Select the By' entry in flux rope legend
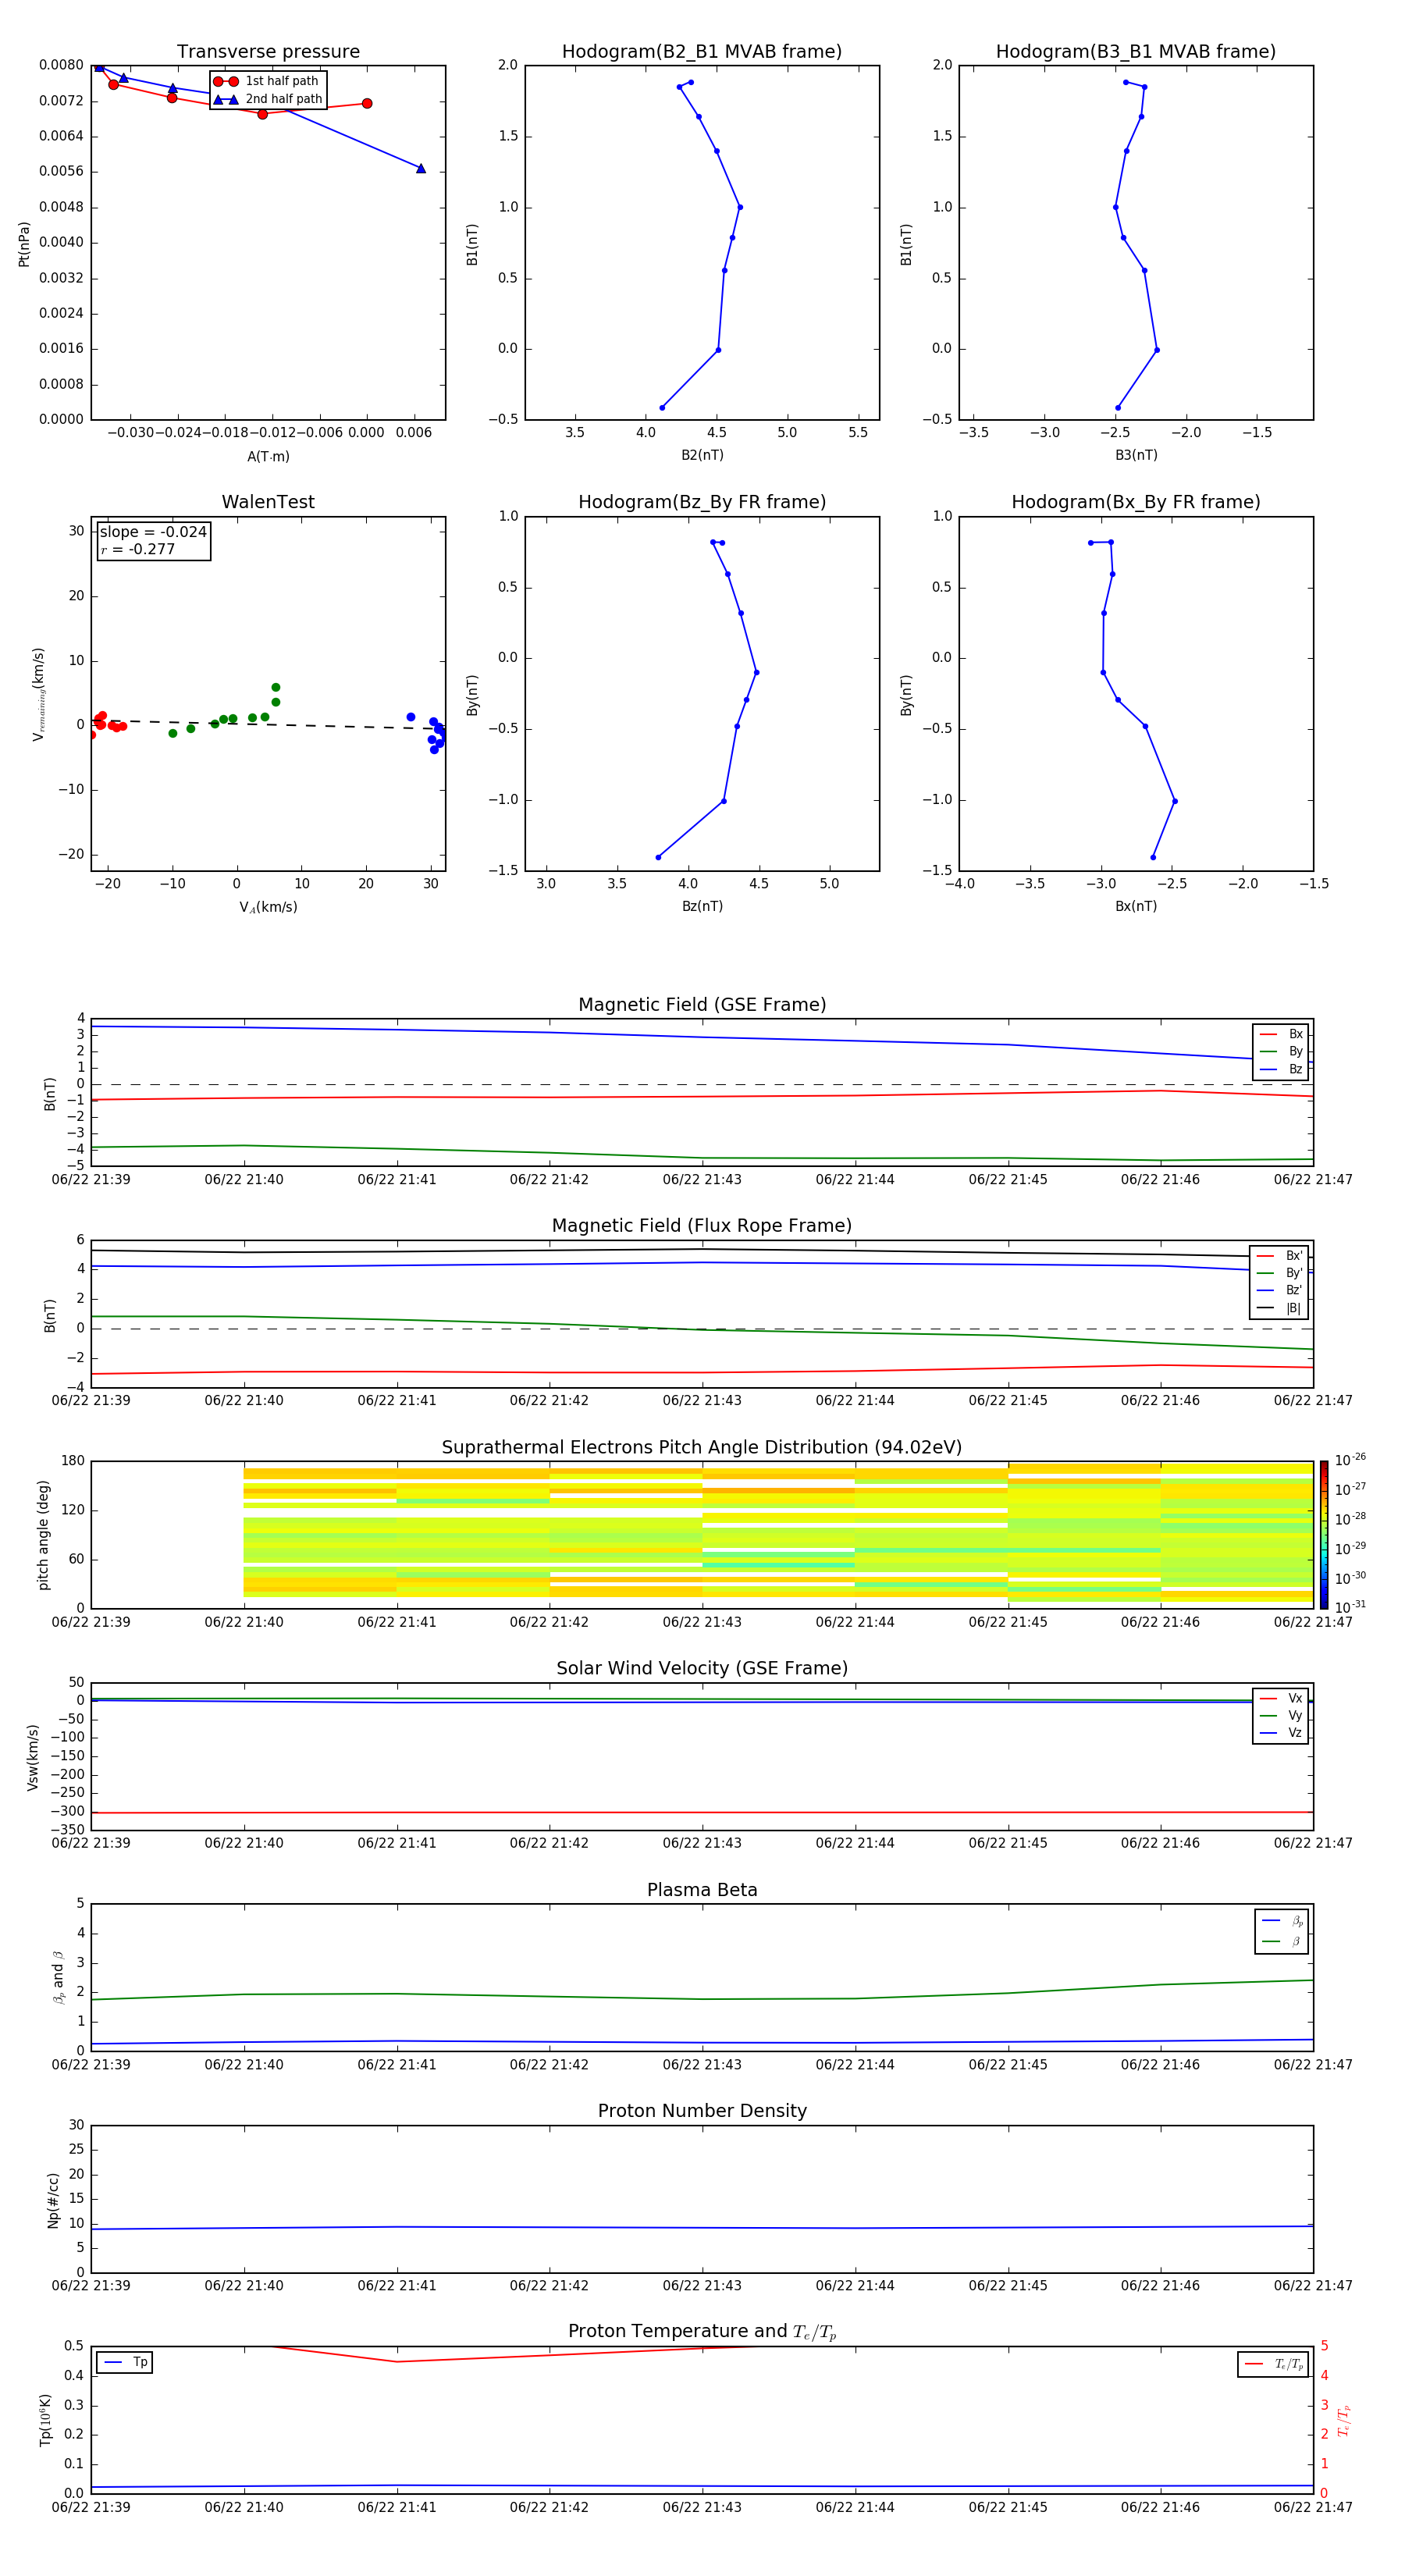1405x2576 pixels. (x=1280, y=1273)
